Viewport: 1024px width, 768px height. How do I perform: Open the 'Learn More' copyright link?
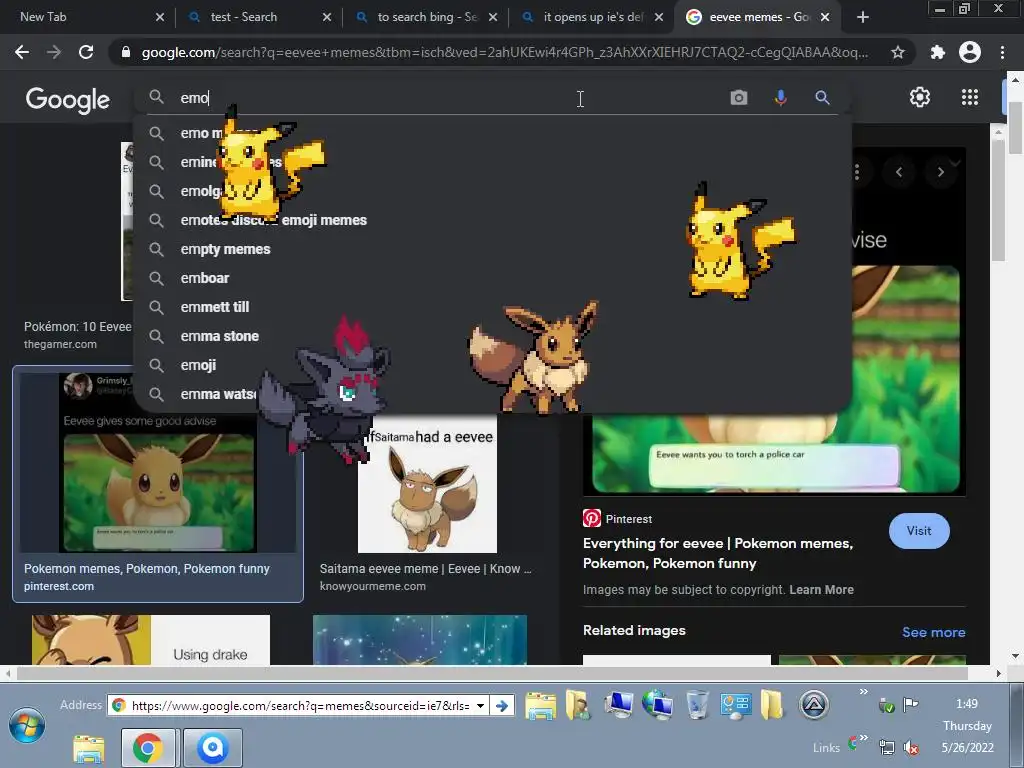822,590
